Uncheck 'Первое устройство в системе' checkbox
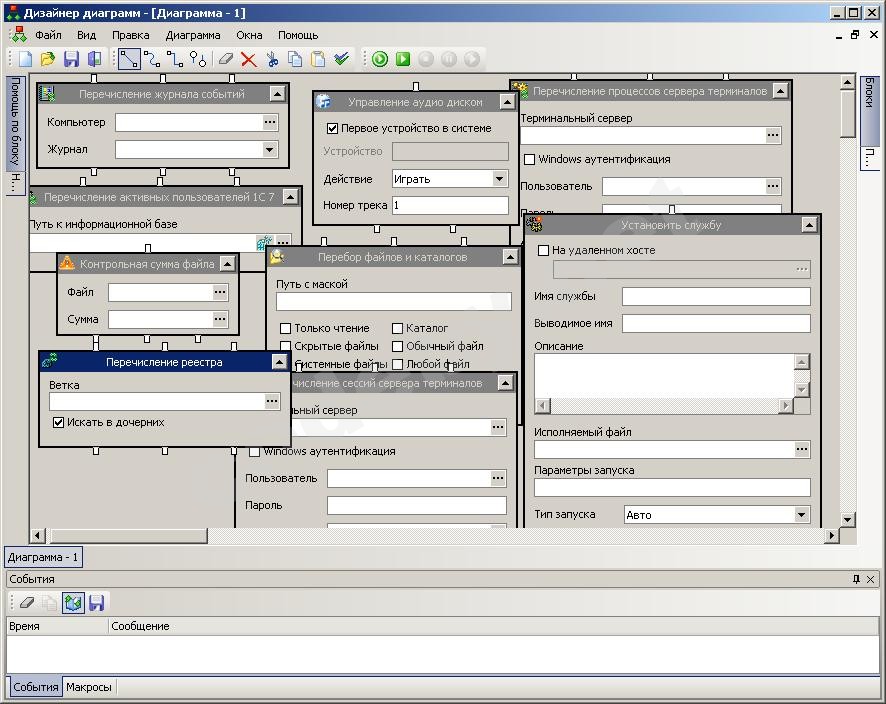This screenshot has height=704, width=886. (333, 128)
